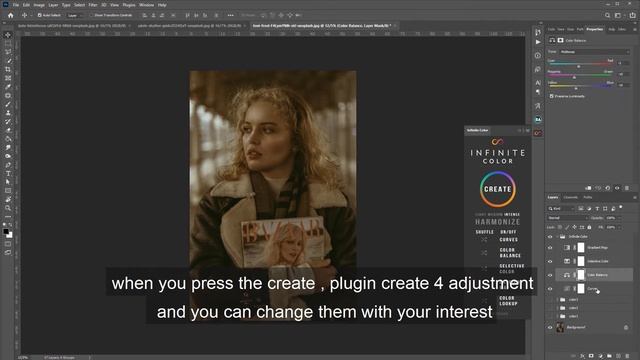Click the lock icon on Background layer
This screenshot has height=360, width=640.
coord(626,327)
